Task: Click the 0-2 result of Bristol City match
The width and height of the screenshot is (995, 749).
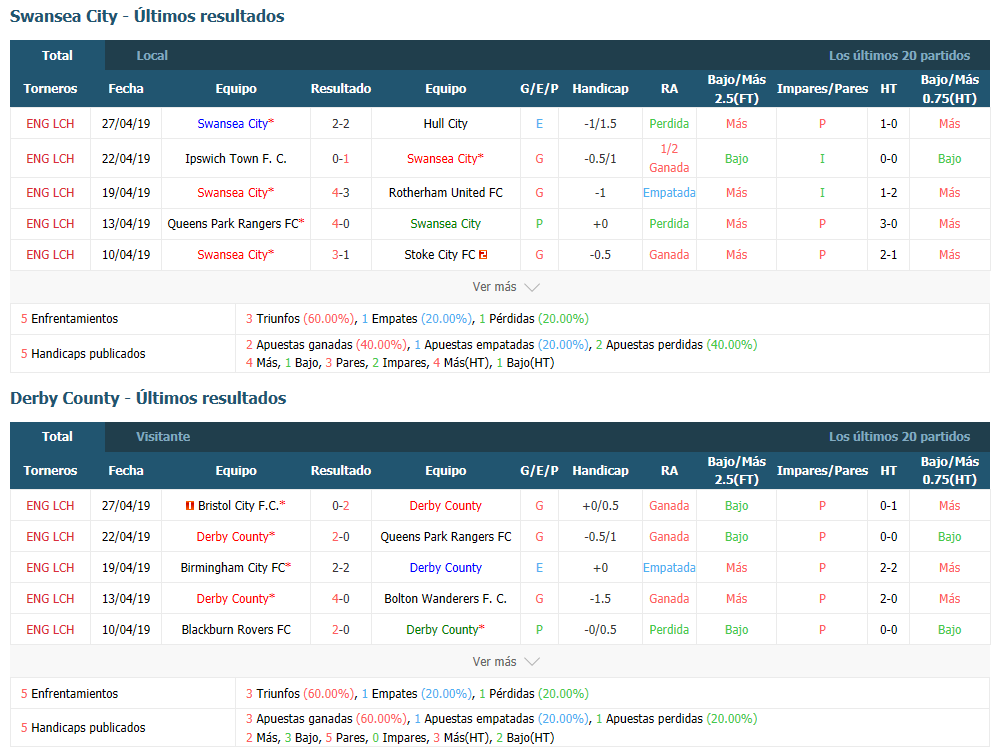Action: 341,506
